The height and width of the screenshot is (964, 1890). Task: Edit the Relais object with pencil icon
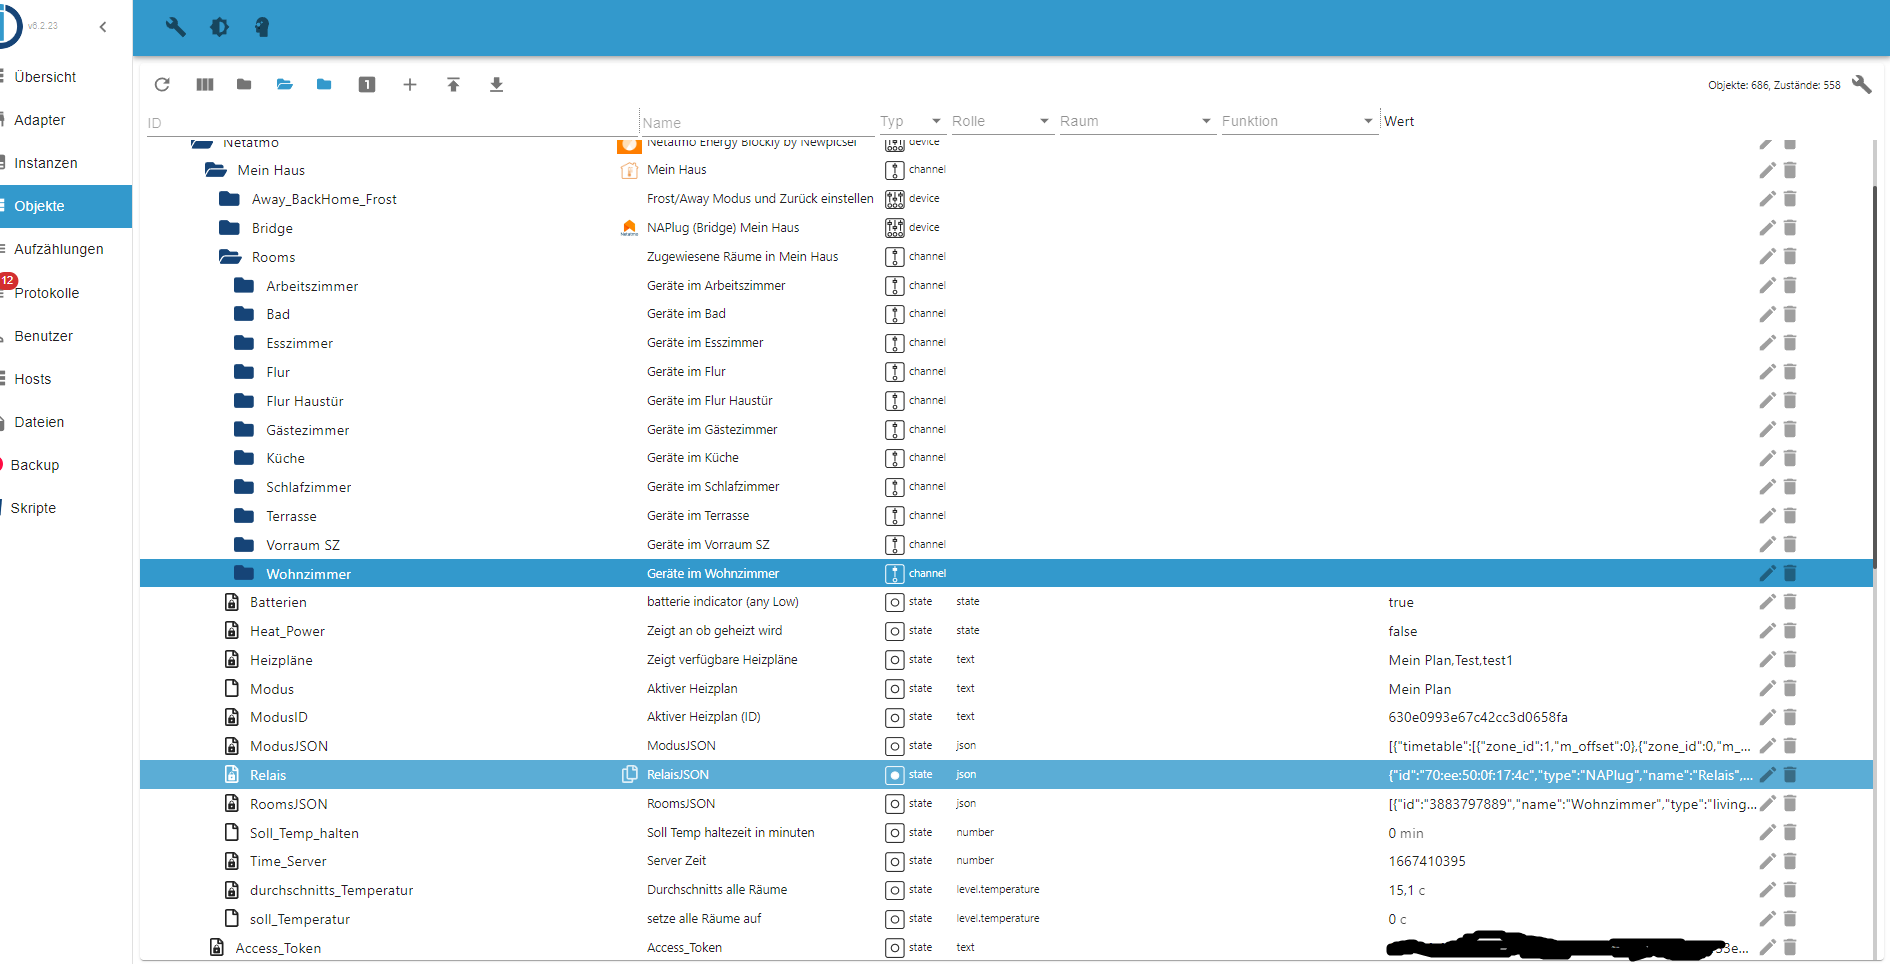point(1767,775)
